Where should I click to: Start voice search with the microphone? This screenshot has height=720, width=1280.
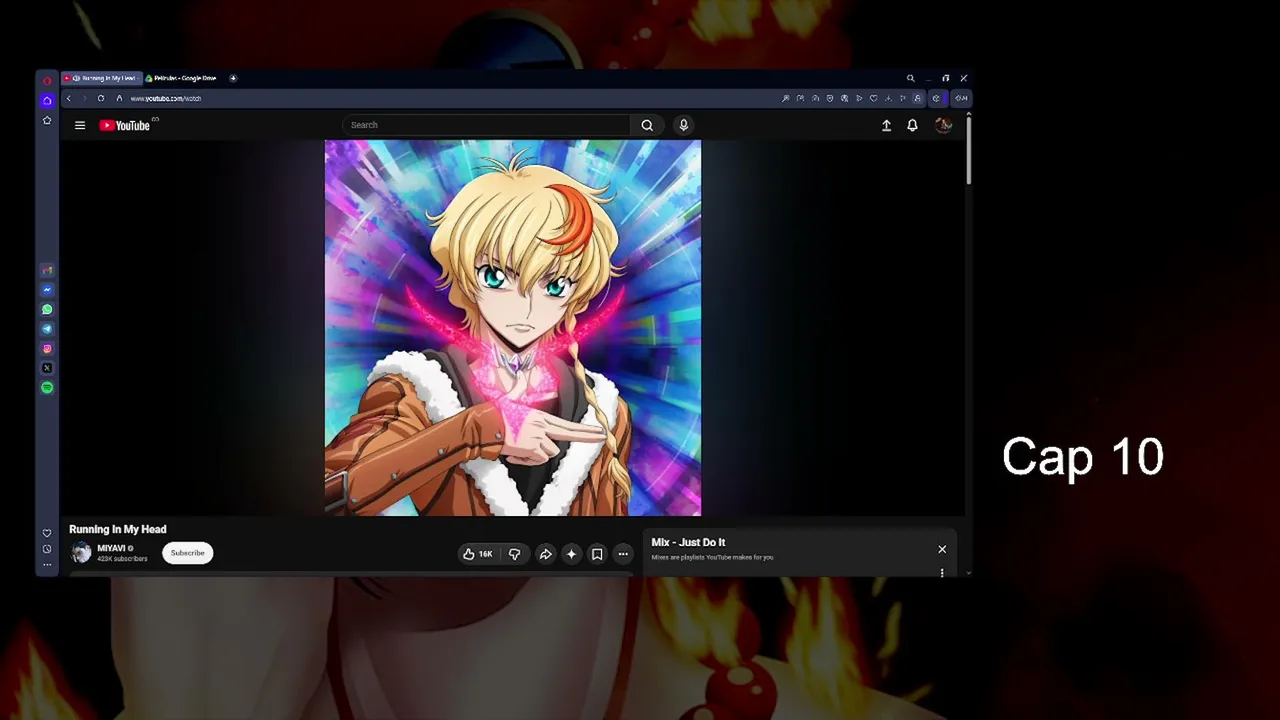click(684, 125)
